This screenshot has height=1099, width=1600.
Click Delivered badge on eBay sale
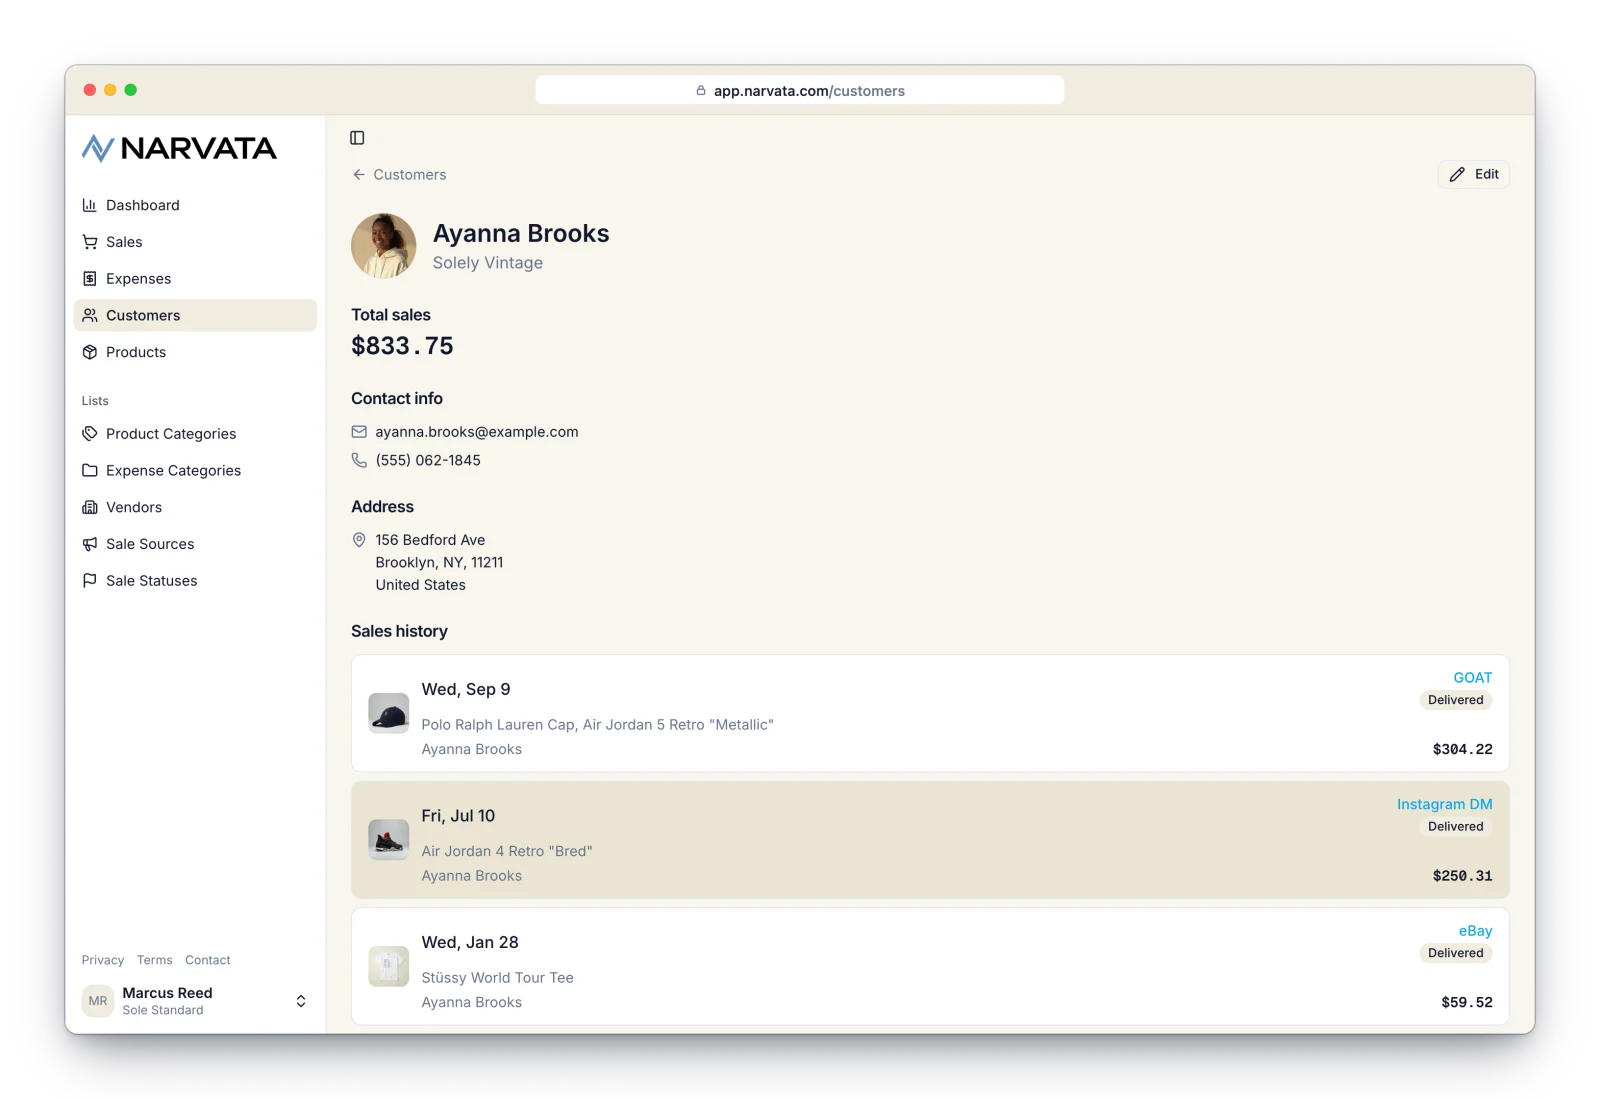[x=1456, y=953]
